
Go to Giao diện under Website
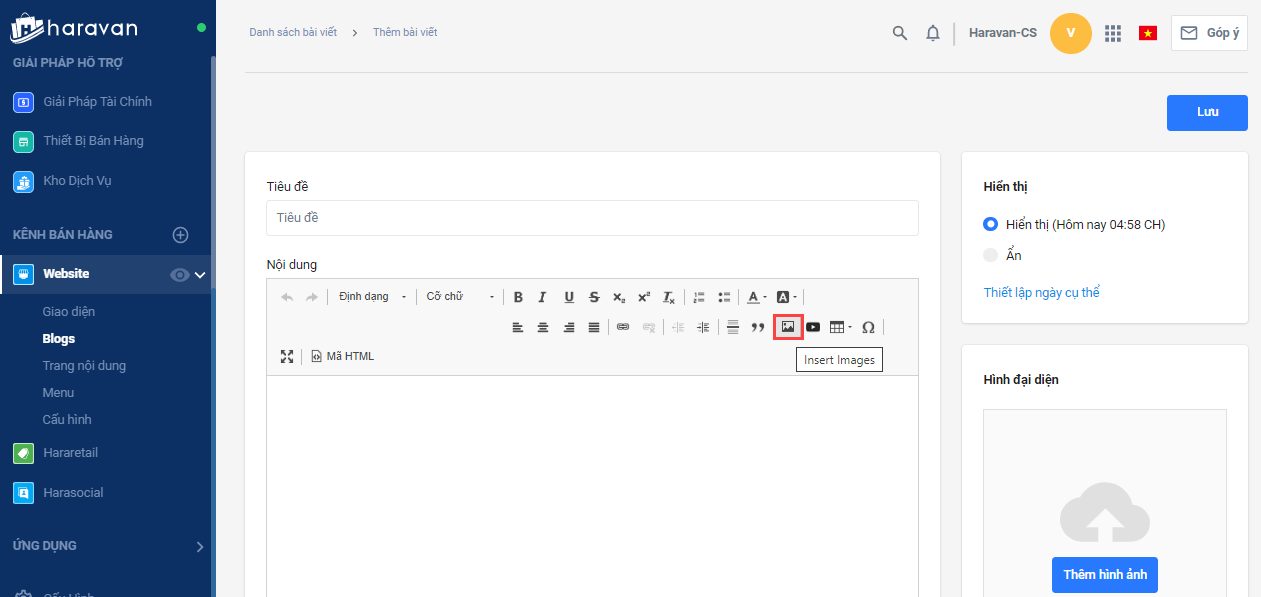tap(69, 312)
